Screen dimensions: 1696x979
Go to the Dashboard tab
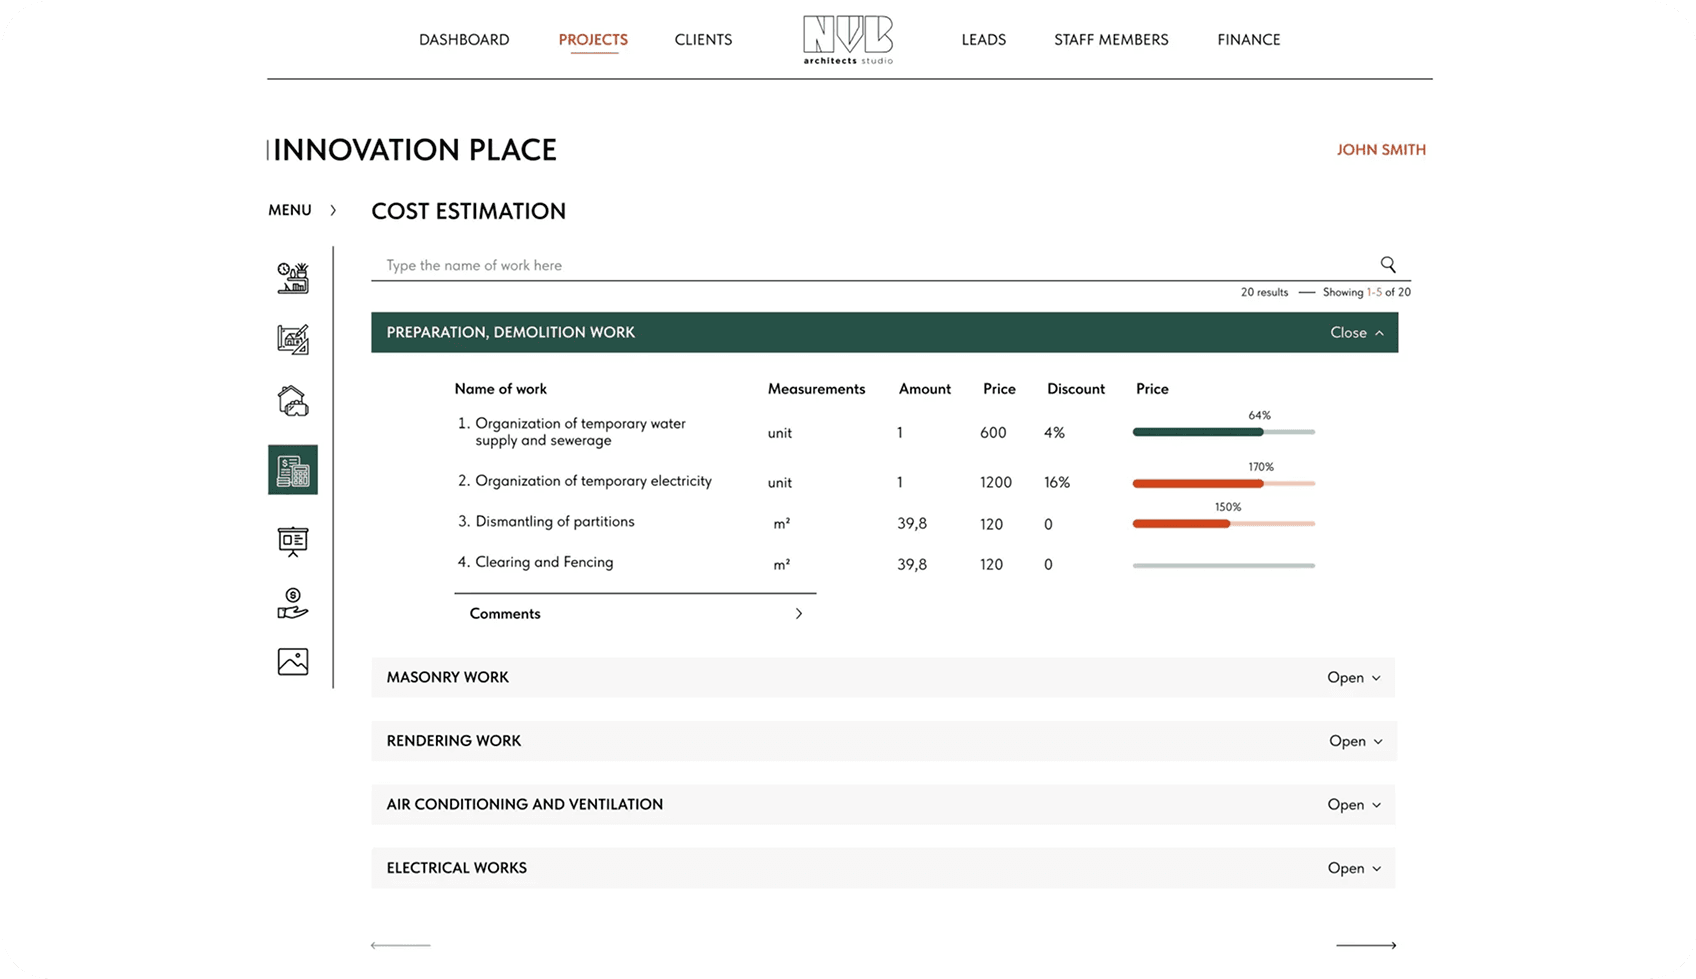[x=464, y=40]
